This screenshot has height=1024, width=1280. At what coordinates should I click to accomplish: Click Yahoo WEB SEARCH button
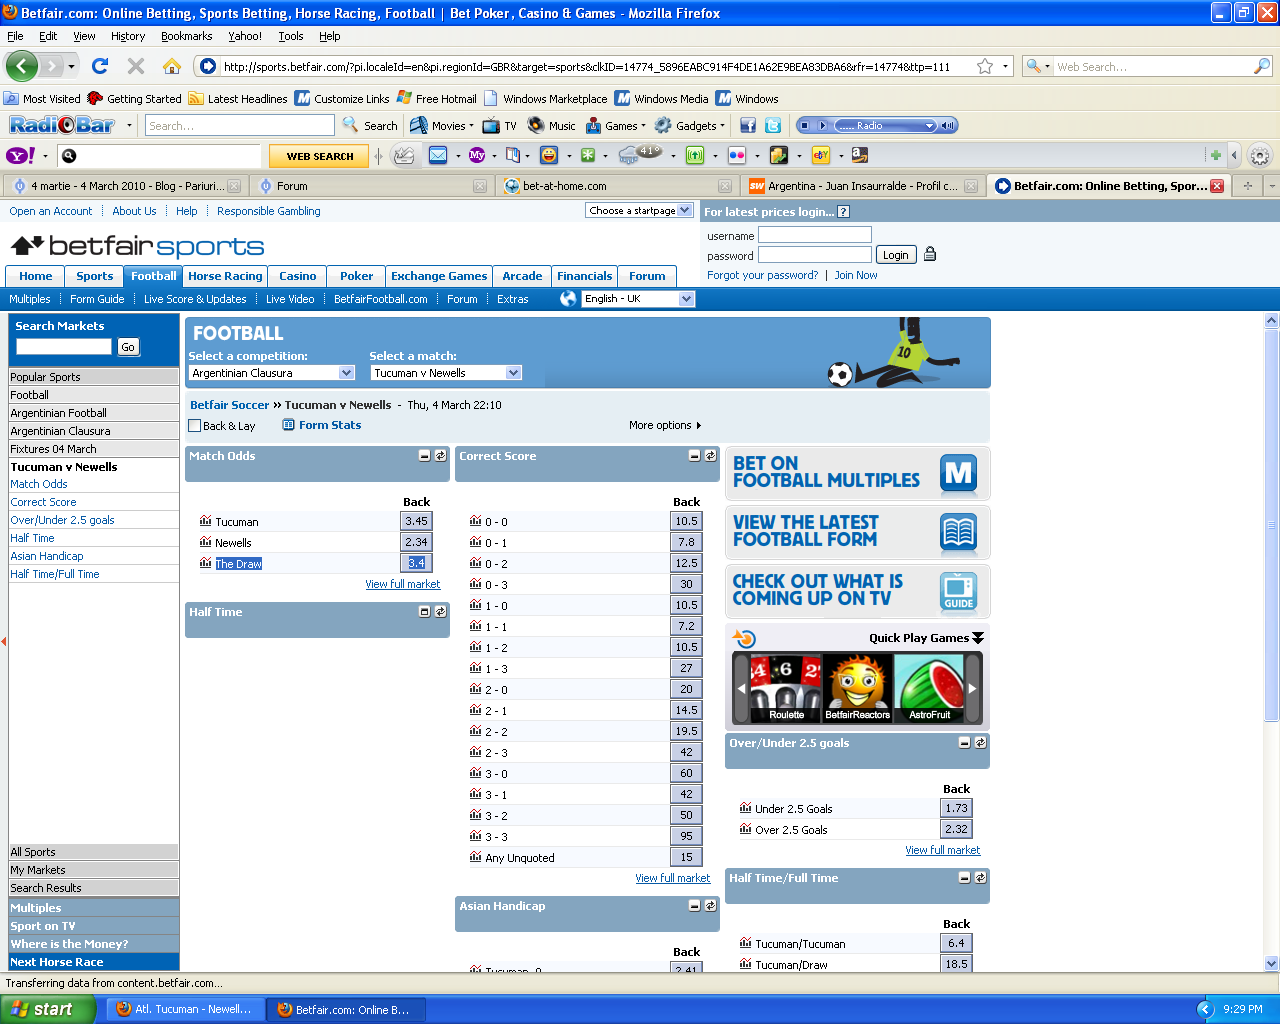tap(320, 156)
